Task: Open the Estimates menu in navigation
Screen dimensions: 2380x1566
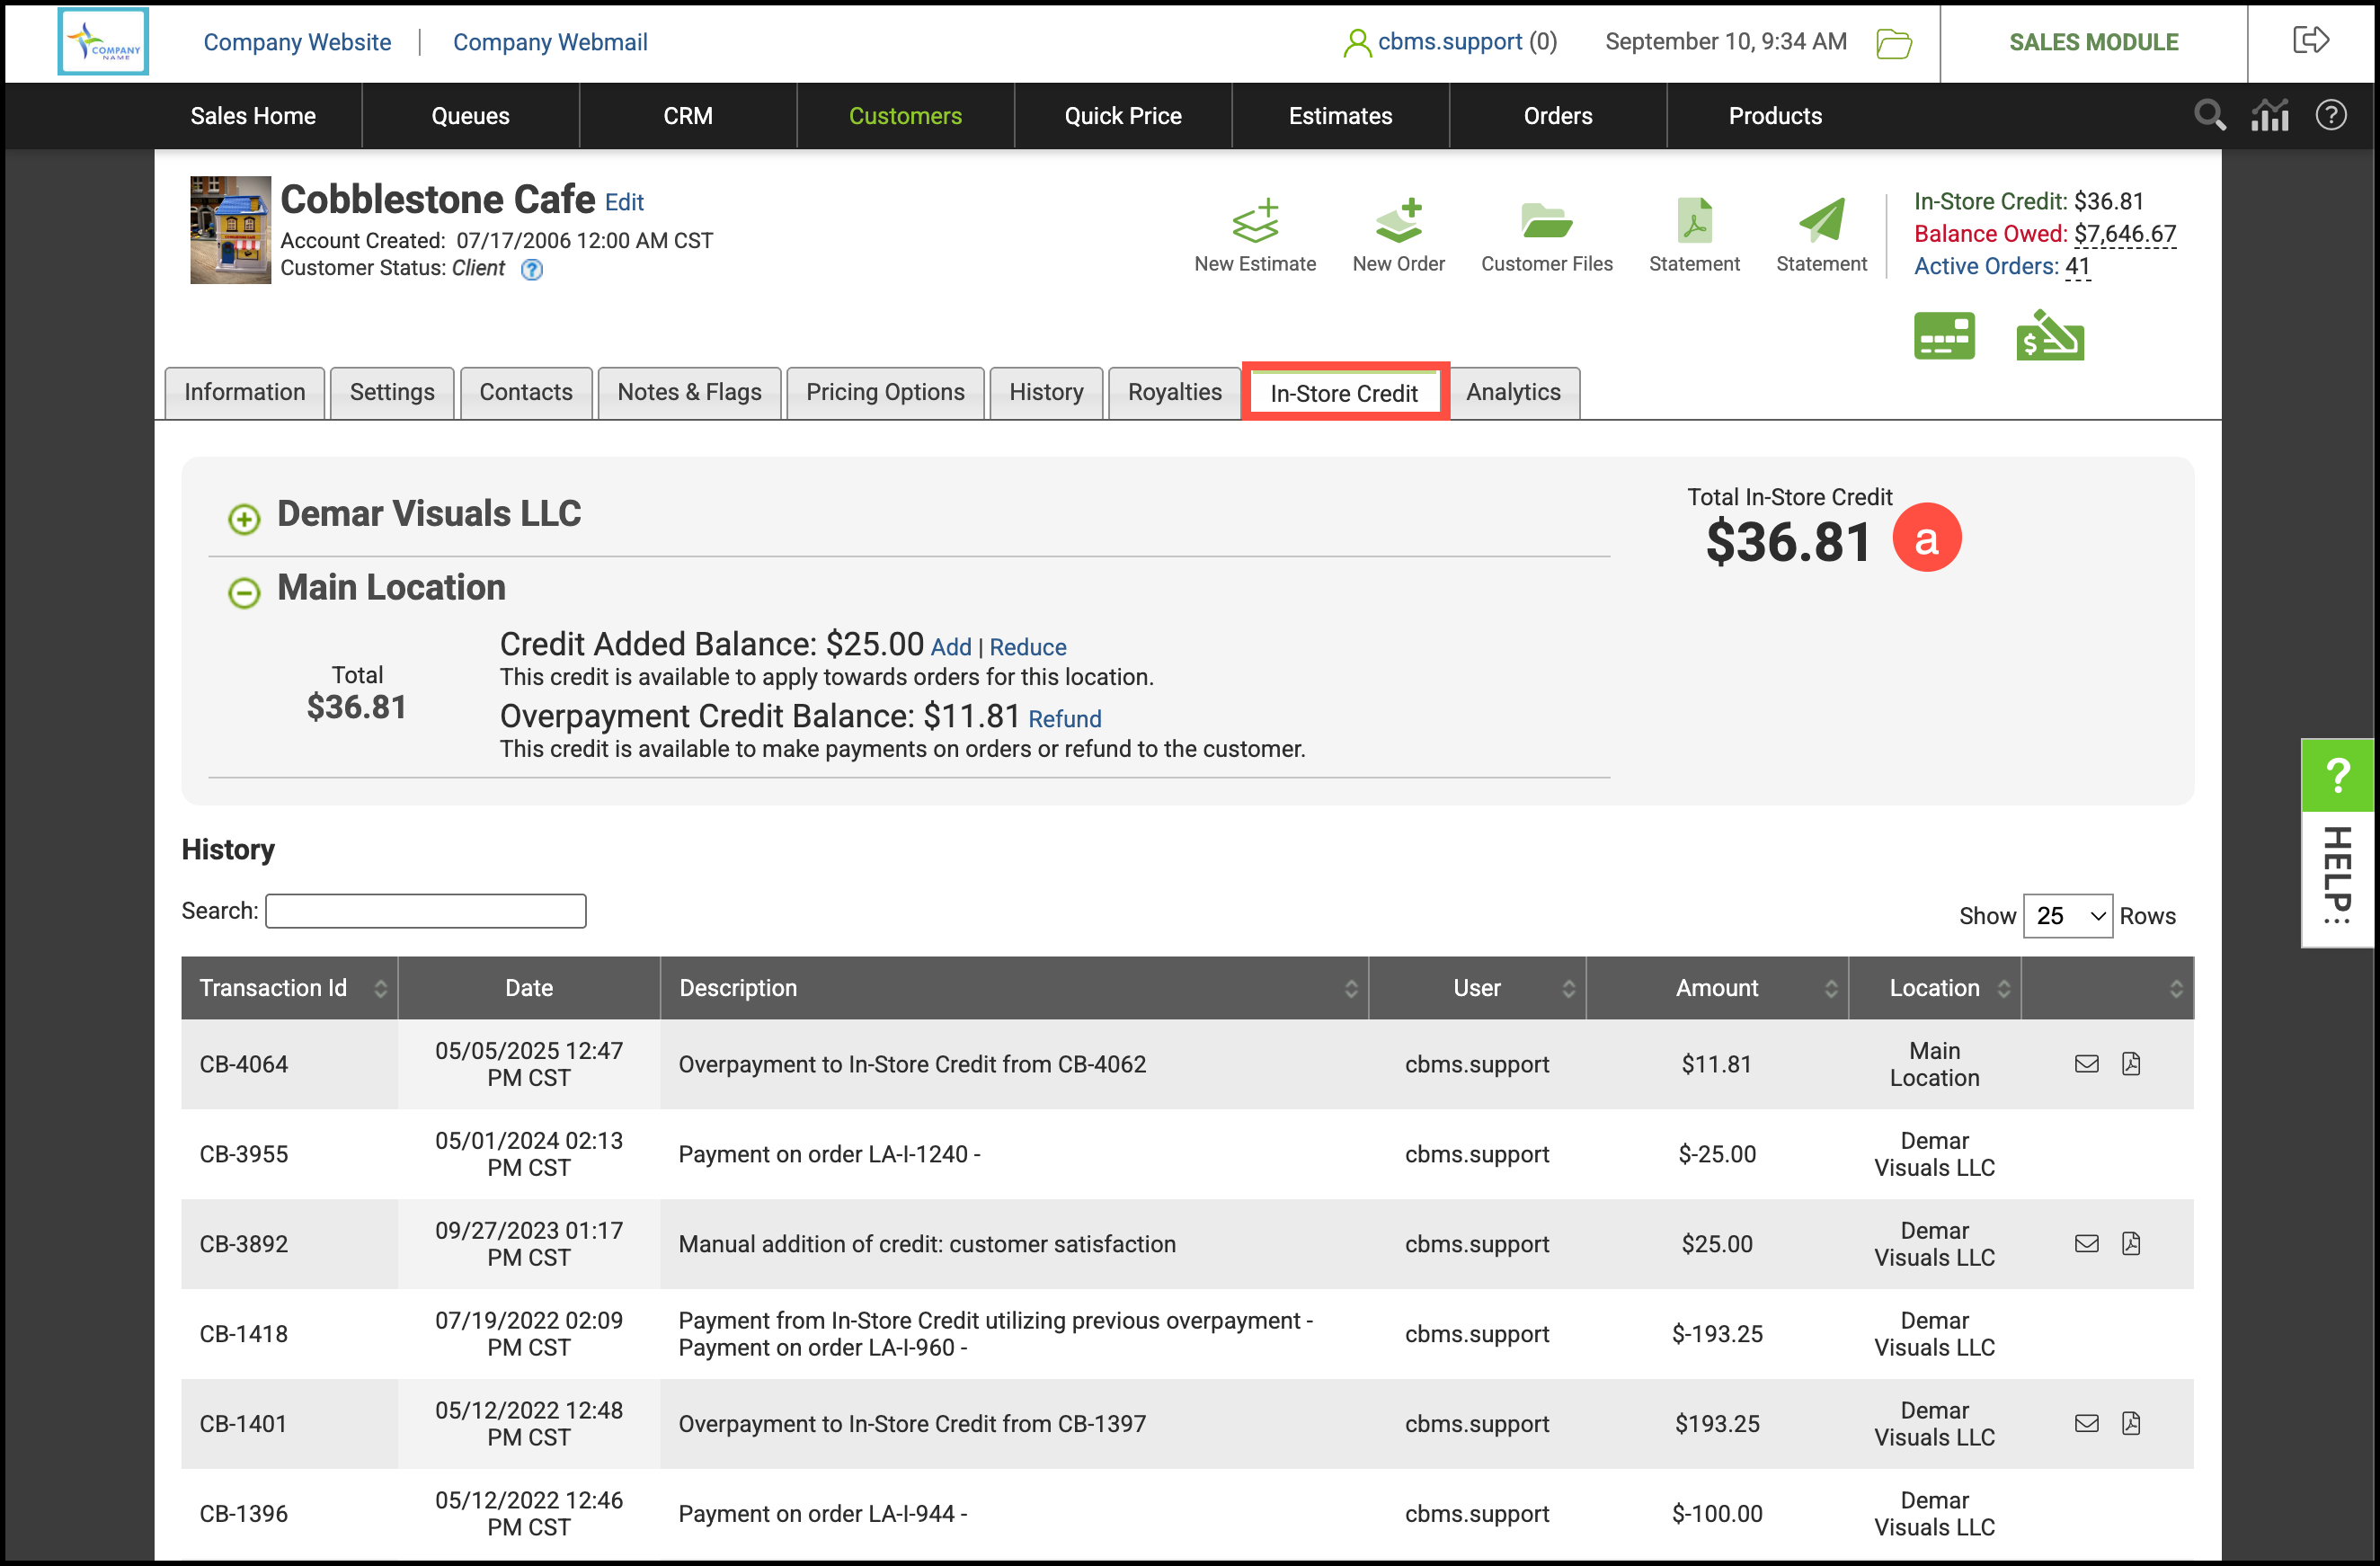Action: point(1339,116)
